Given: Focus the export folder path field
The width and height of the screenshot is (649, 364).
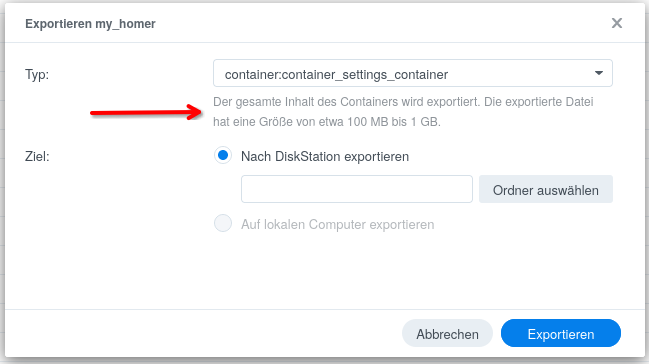Looking at the screenshot, I should 357,189.
